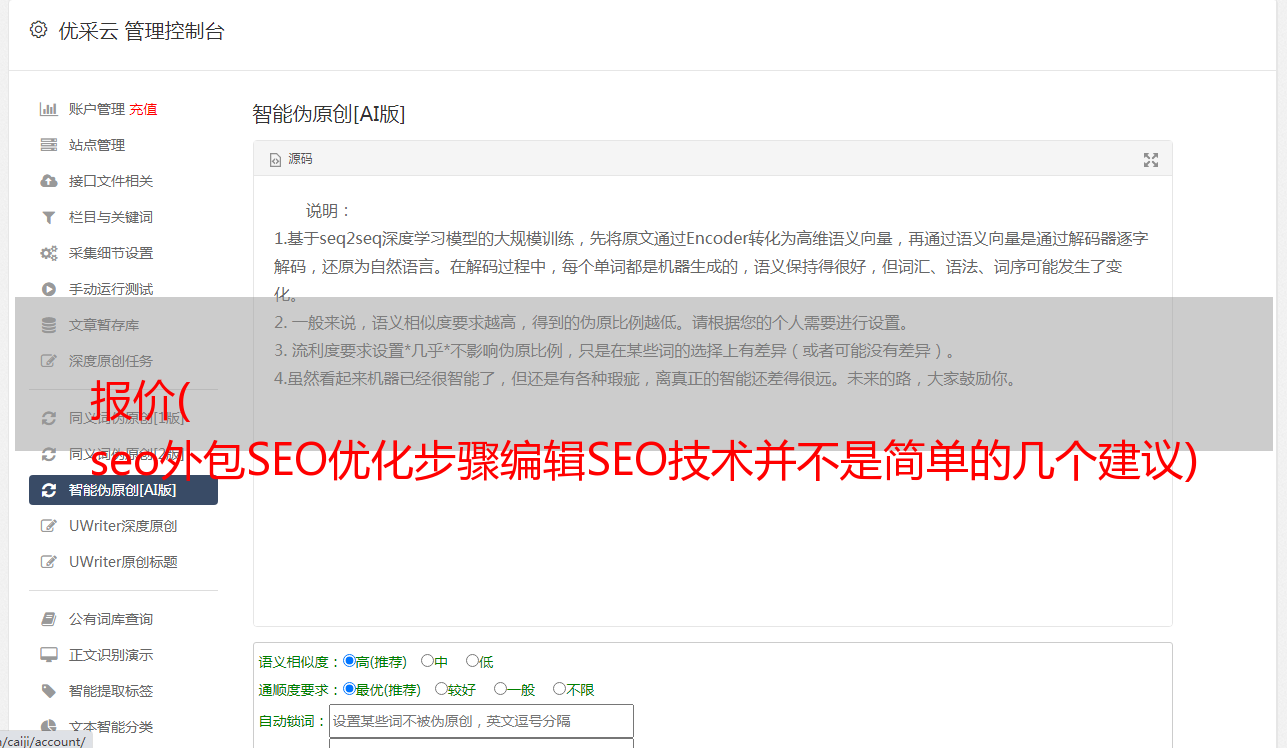Open 正文识别演示 via its monitor icon
This screenshot has width=1287, height=748.
click(x=48, y=655)
